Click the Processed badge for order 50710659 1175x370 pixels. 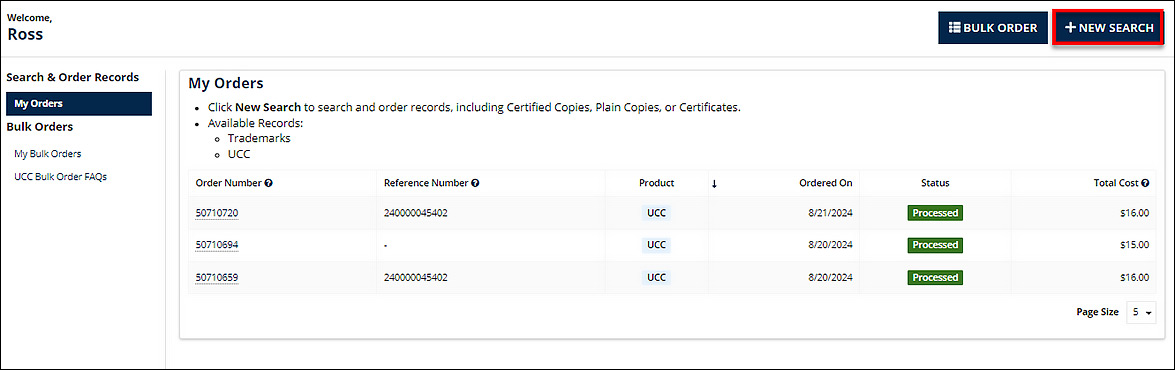pos(934,277)
